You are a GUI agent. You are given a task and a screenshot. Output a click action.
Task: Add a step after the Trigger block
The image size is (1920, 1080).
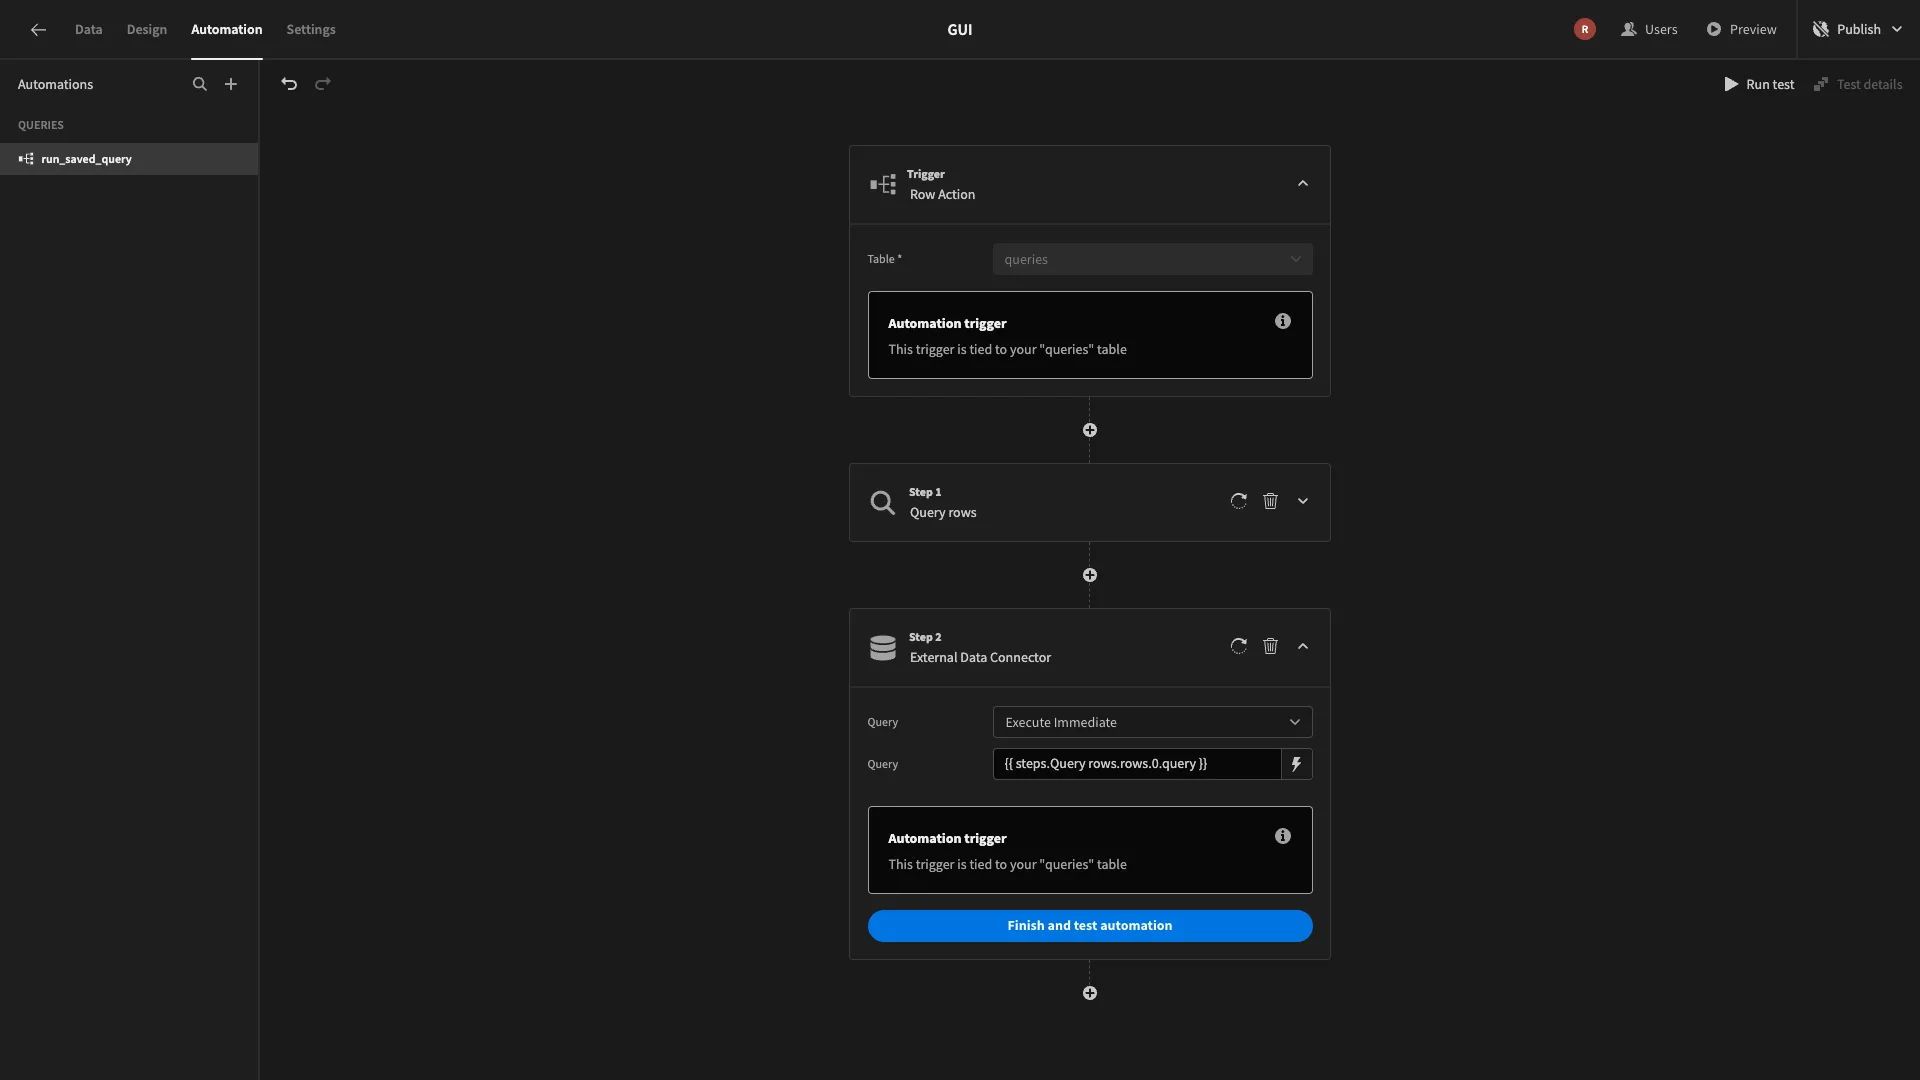1090,430
